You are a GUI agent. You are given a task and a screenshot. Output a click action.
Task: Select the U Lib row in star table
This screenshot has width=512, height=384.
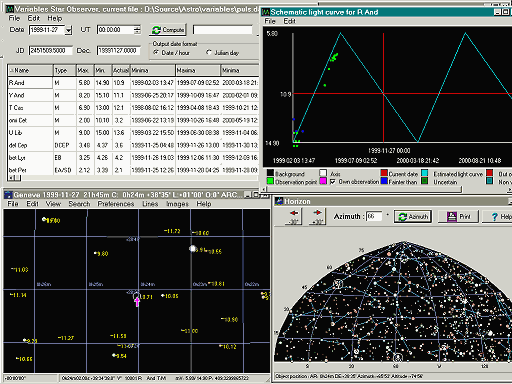tap(133, 133)
